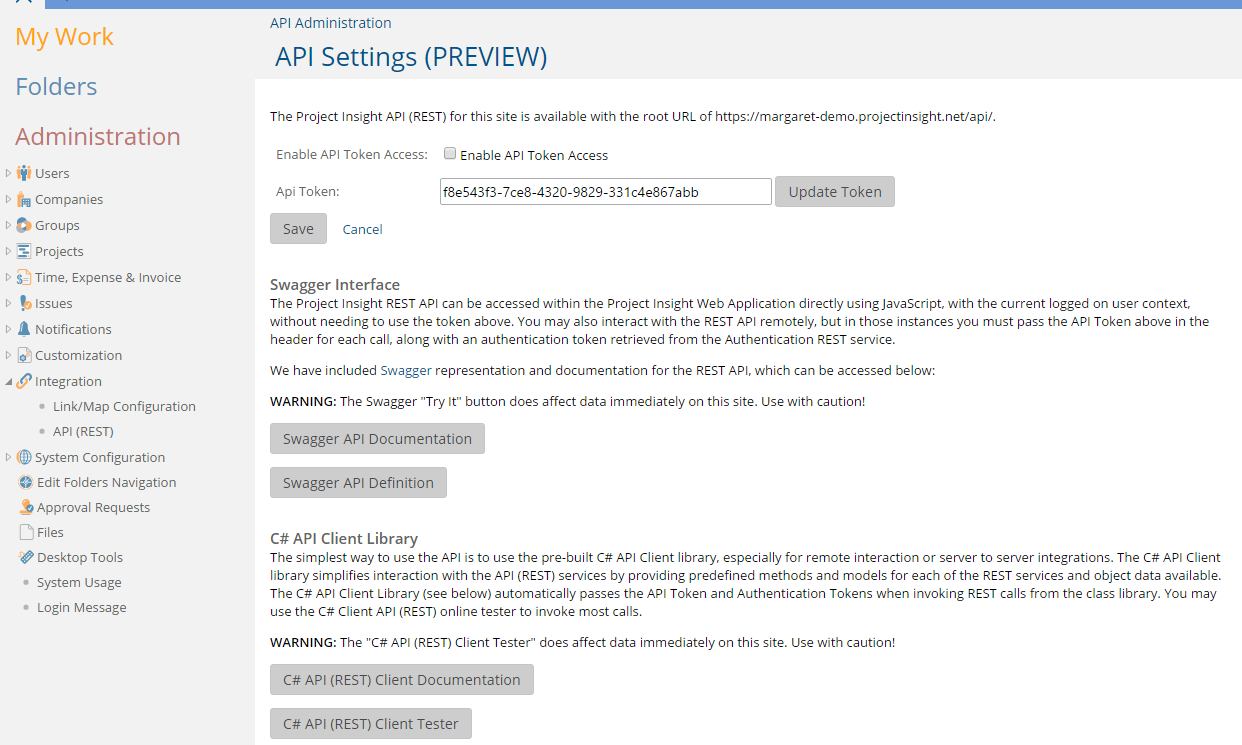Select API (REST) in sidebar
Screen dimensions: 1242x745
(x=83, y=432)
